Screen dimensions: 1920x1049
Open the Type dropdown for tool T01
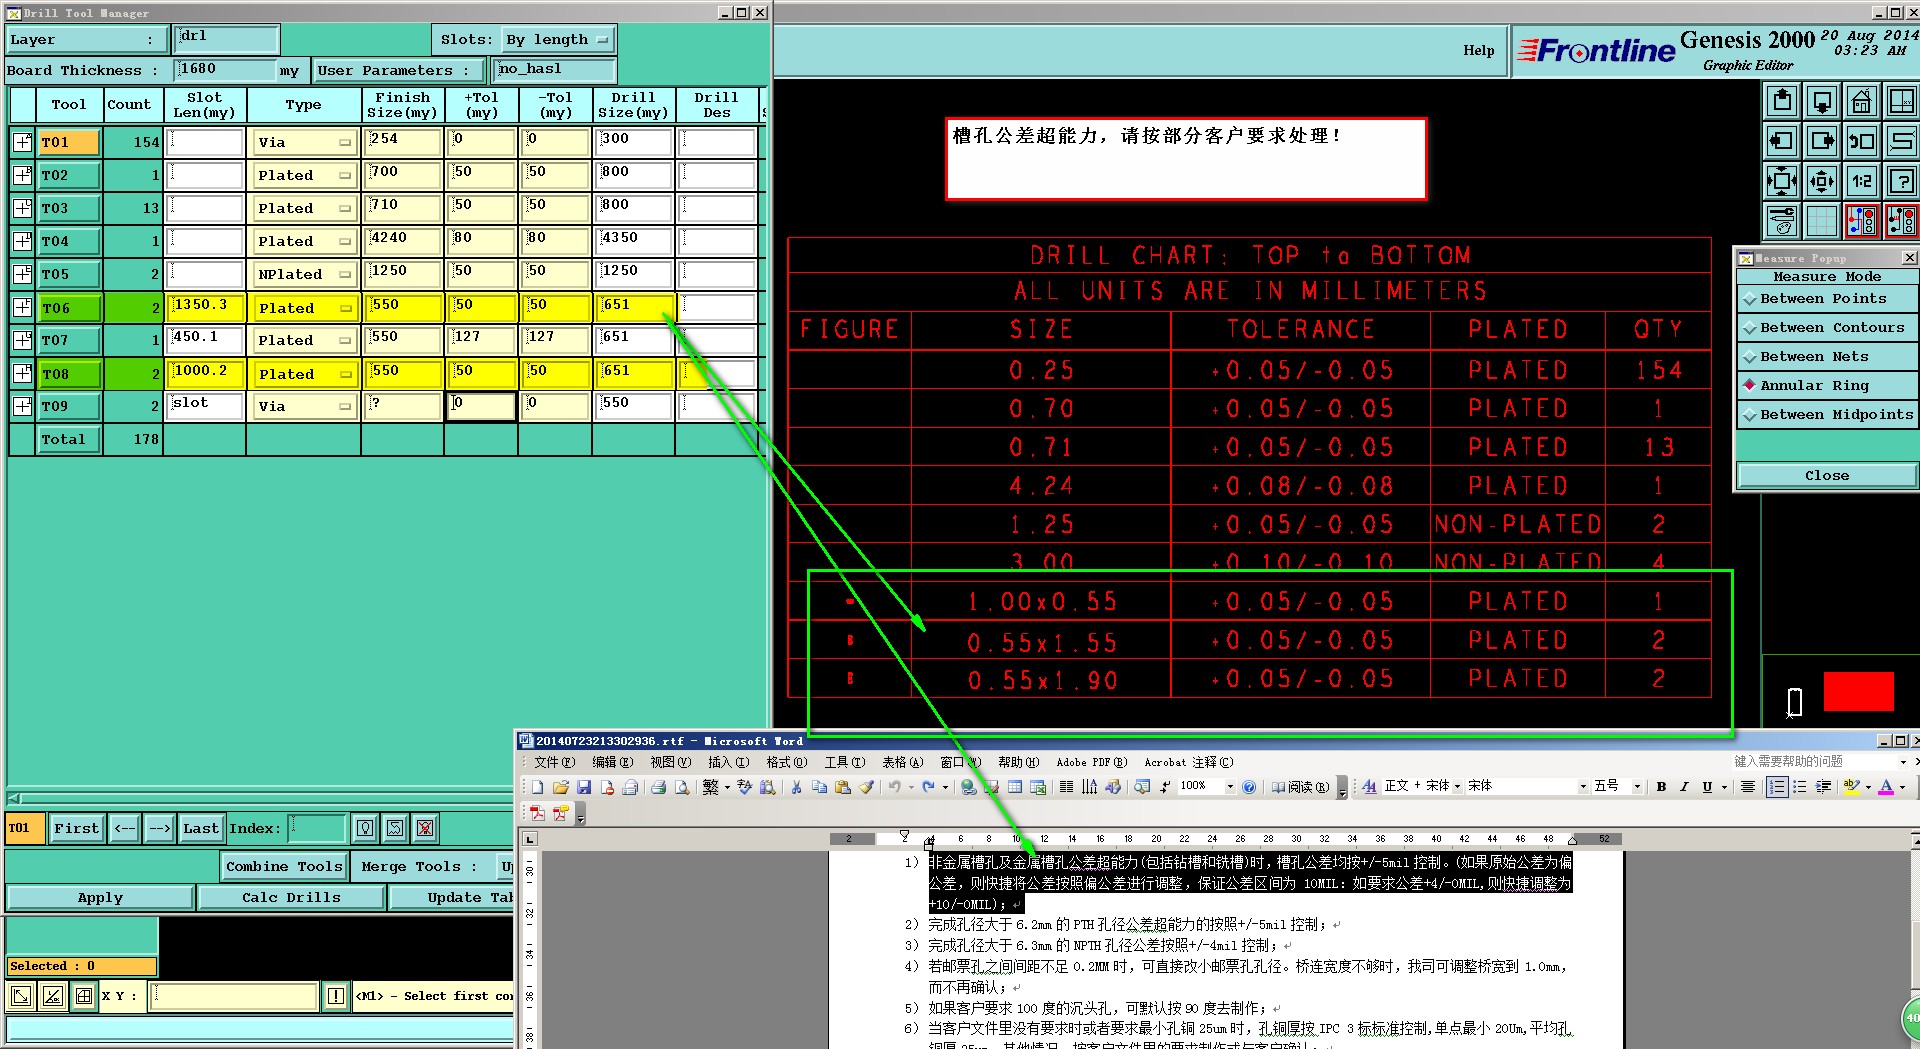[x=305, y=143]
